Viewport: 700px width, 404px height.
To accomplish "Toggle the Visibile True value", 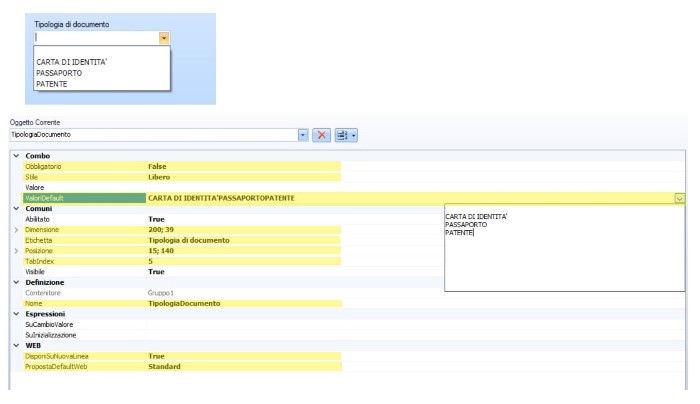I will tap(156, 272).
